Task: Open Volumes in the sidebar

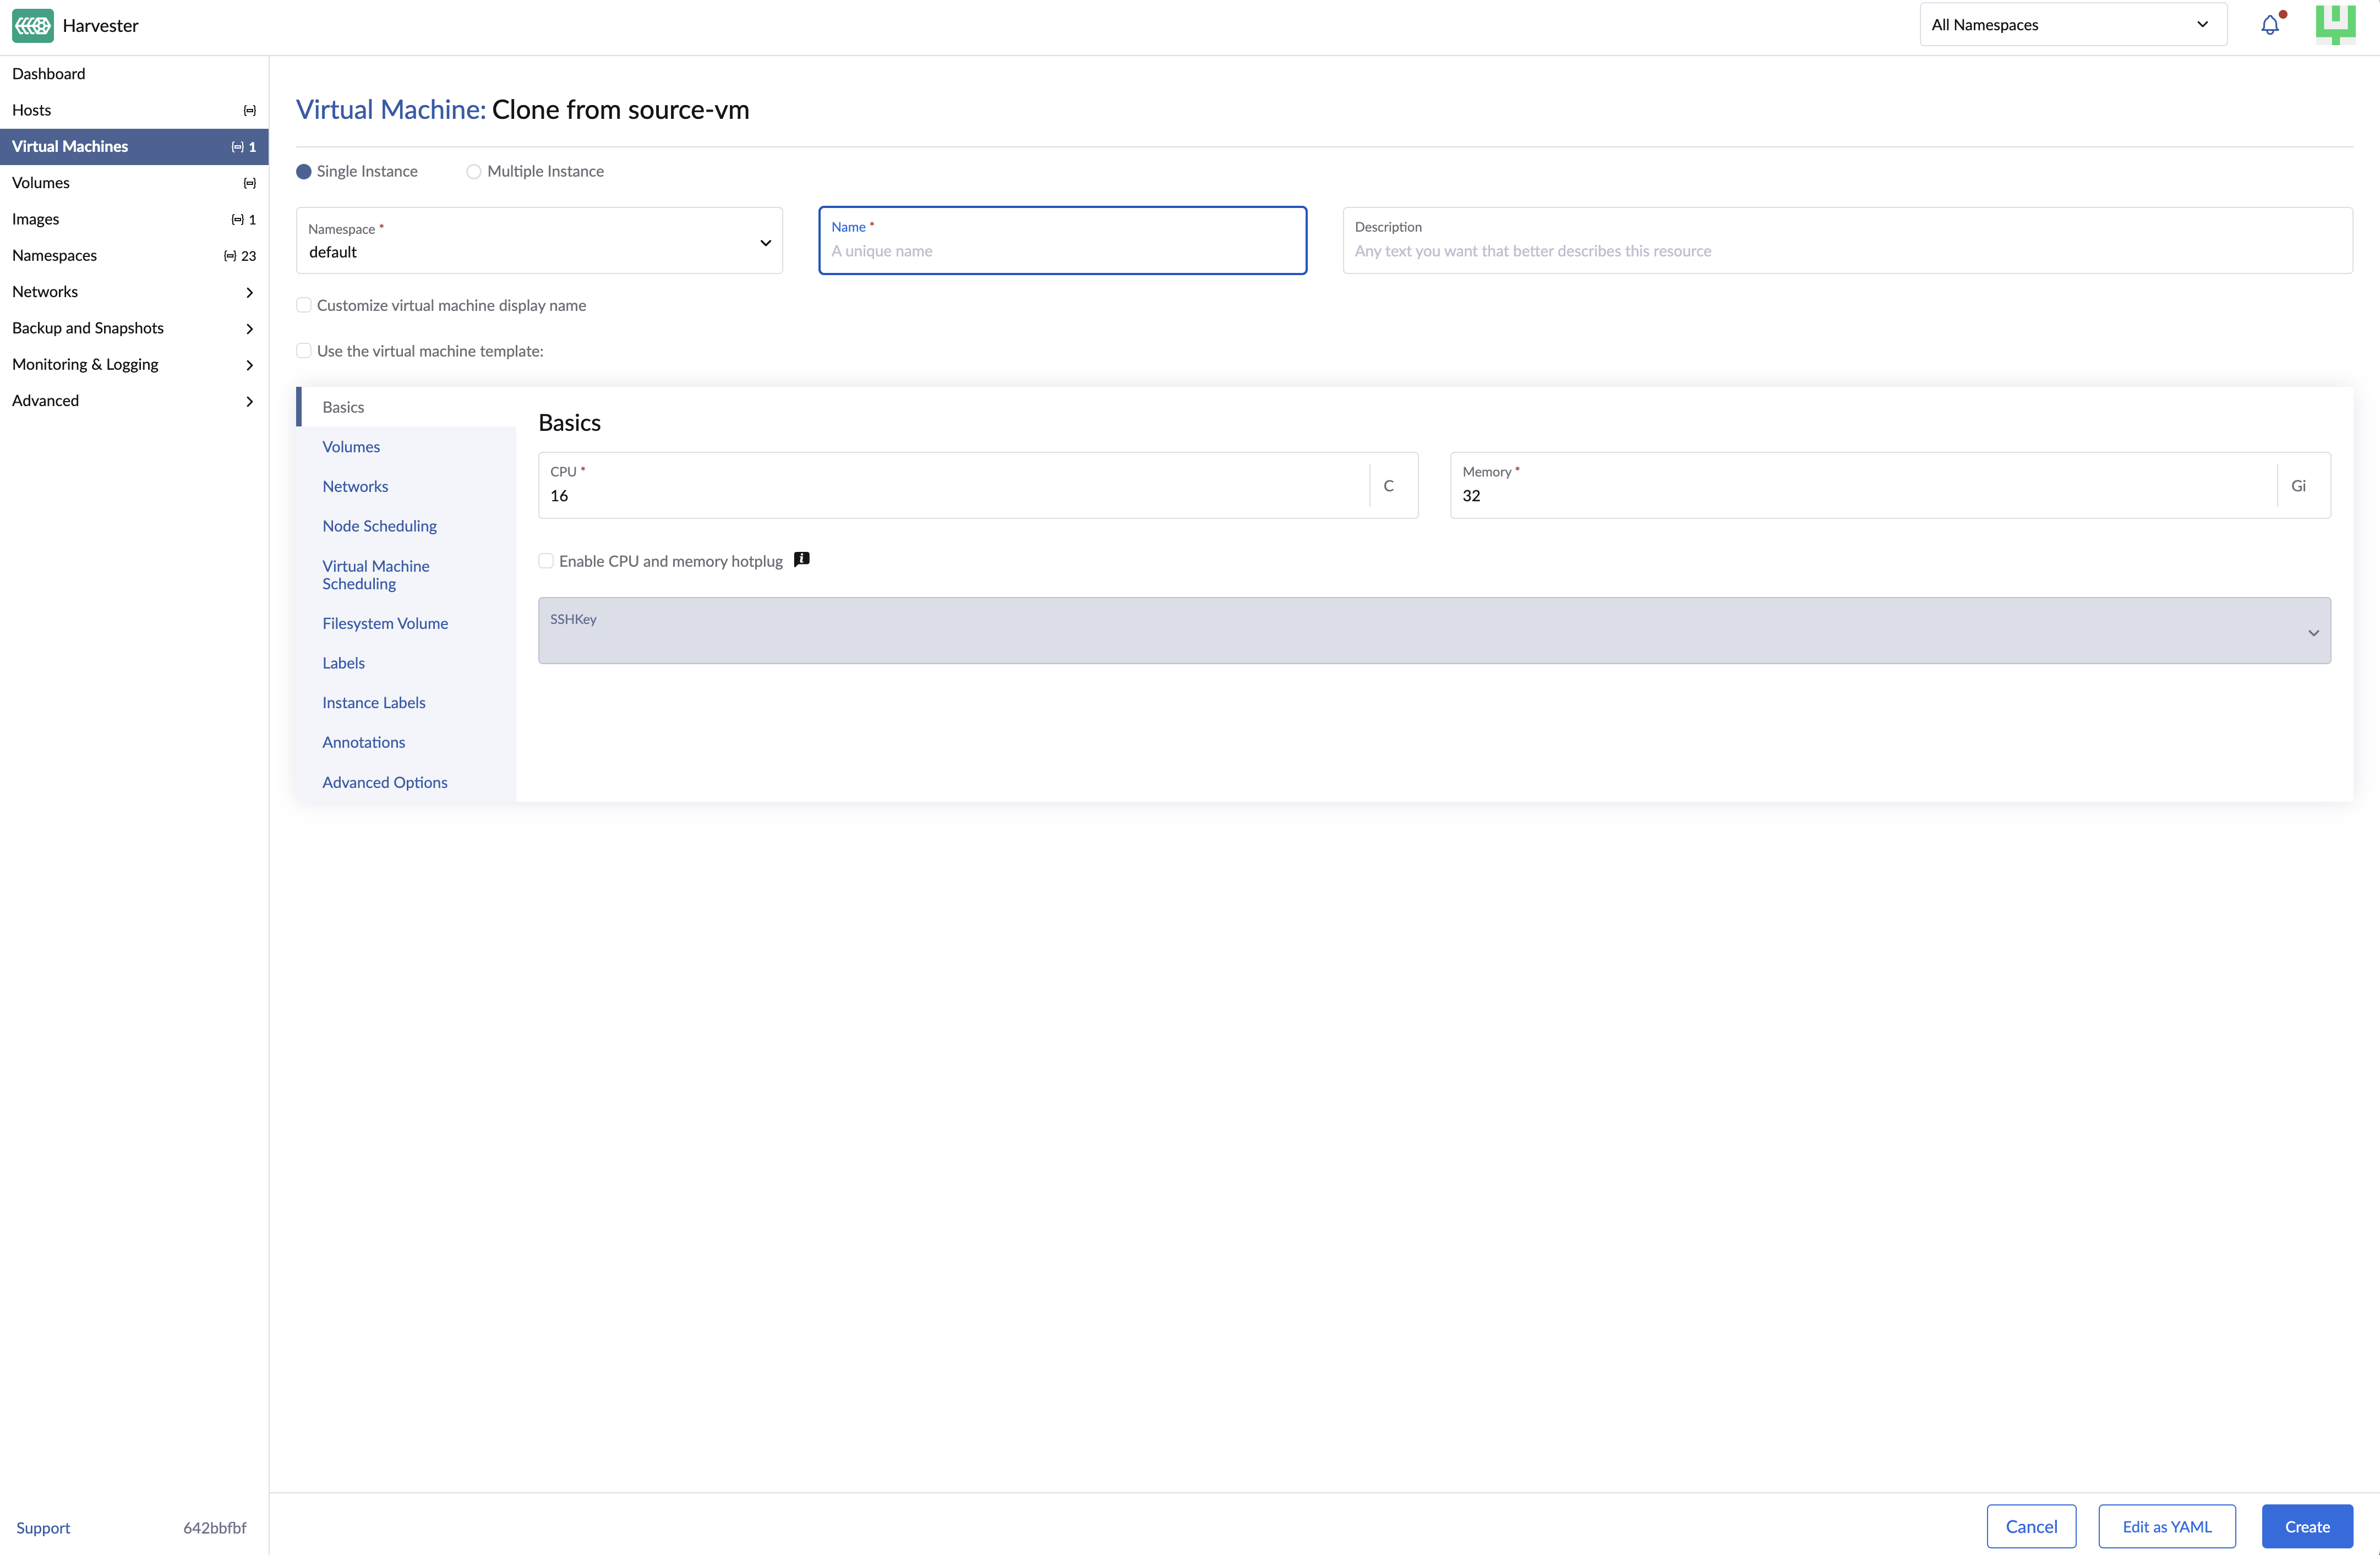Action: [134, 183]
